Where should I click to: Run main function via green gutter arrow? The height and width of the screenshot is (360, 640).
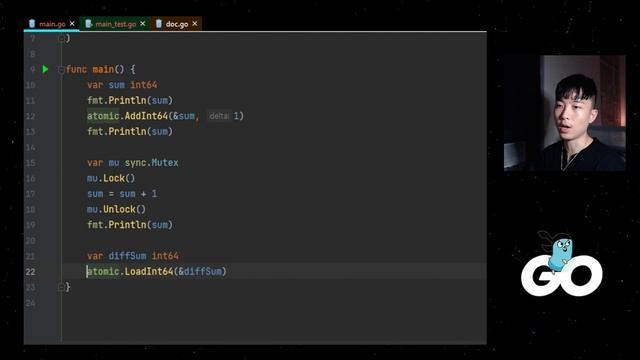tap(45, 69)
